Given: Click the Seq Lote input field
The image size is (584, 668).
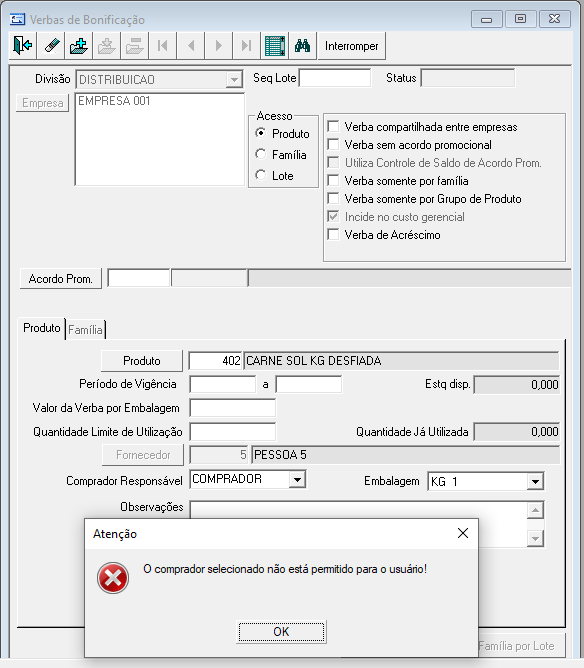Looking at the screenshot, I should click(335, 78).
